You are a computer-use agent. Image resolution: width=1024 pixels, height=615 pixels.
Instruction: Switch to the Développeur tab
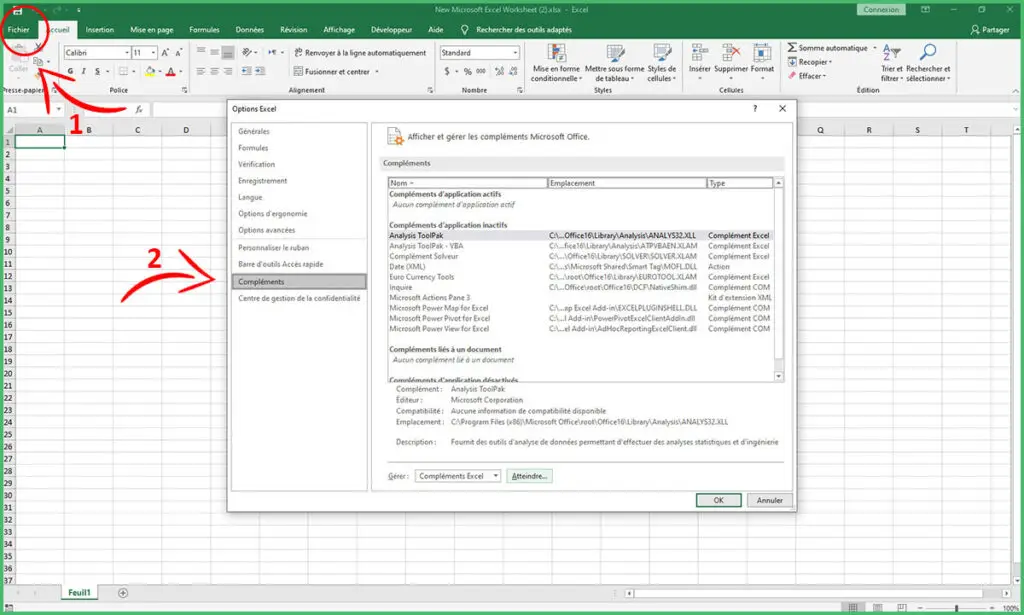point(391,29)
